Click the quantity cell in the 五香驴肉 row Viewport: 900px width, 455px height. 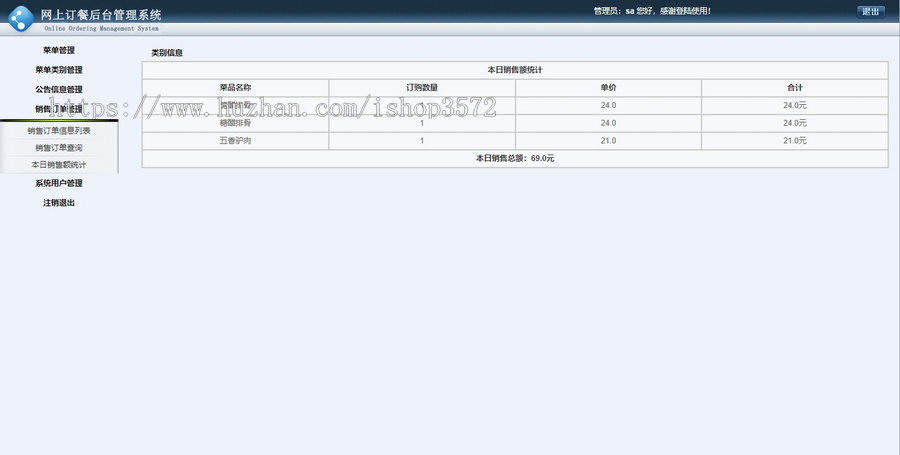tap(422, 141)
